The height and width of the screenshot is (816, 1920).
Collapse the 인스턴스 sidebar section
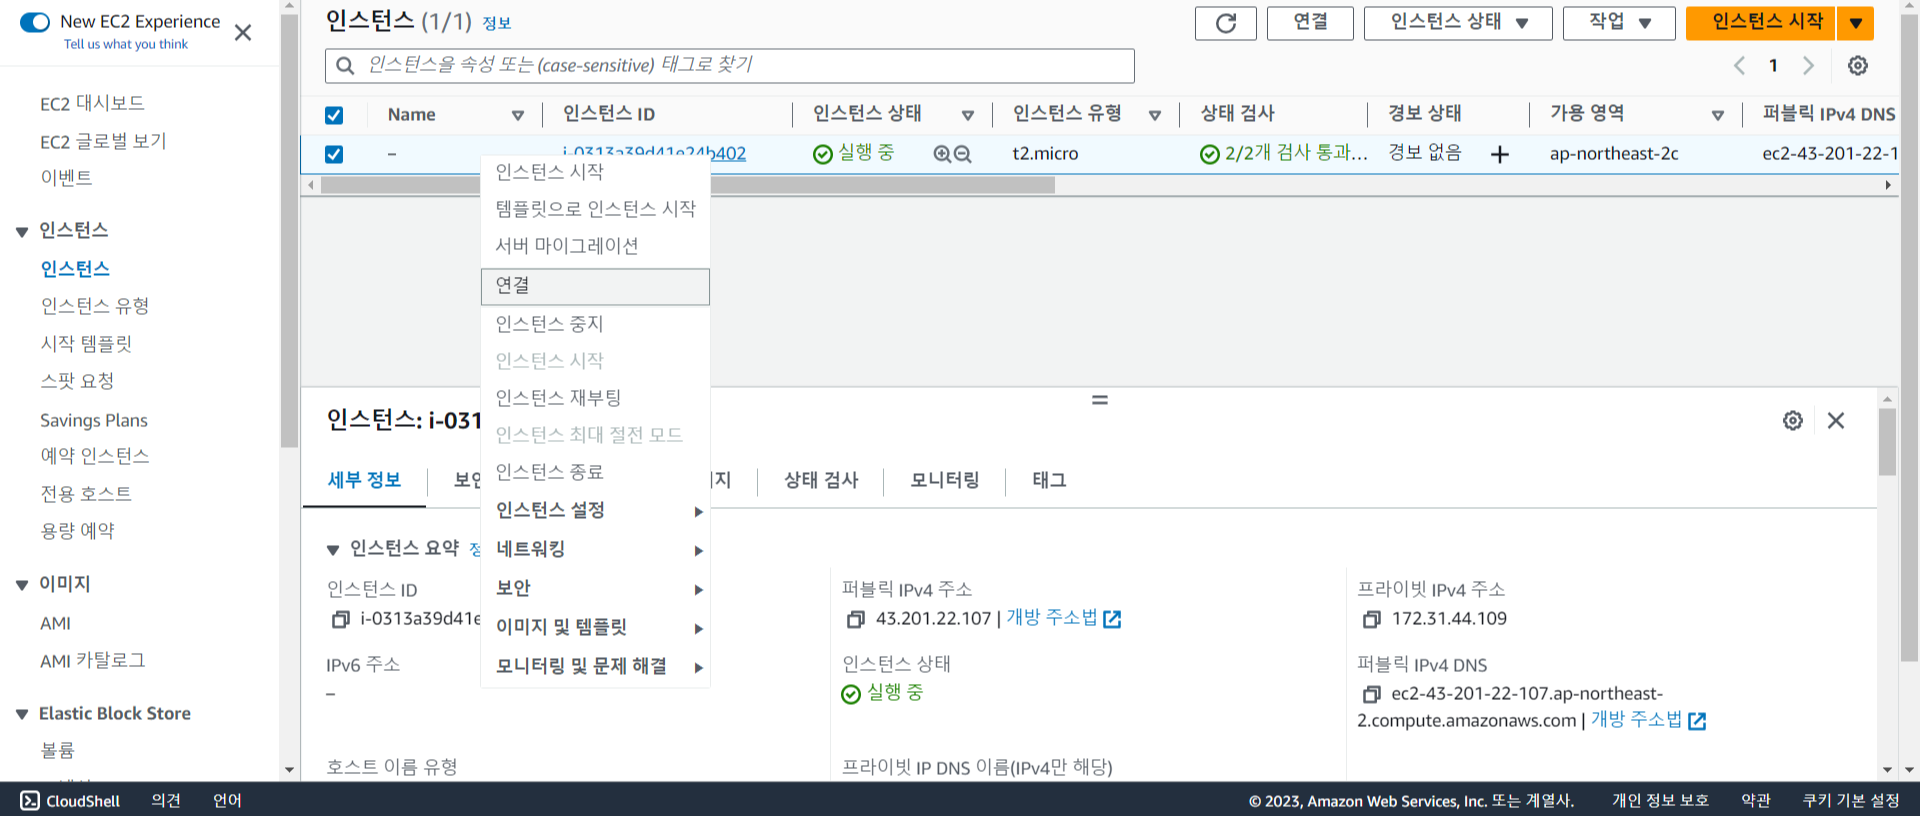[x=22, y=232]
